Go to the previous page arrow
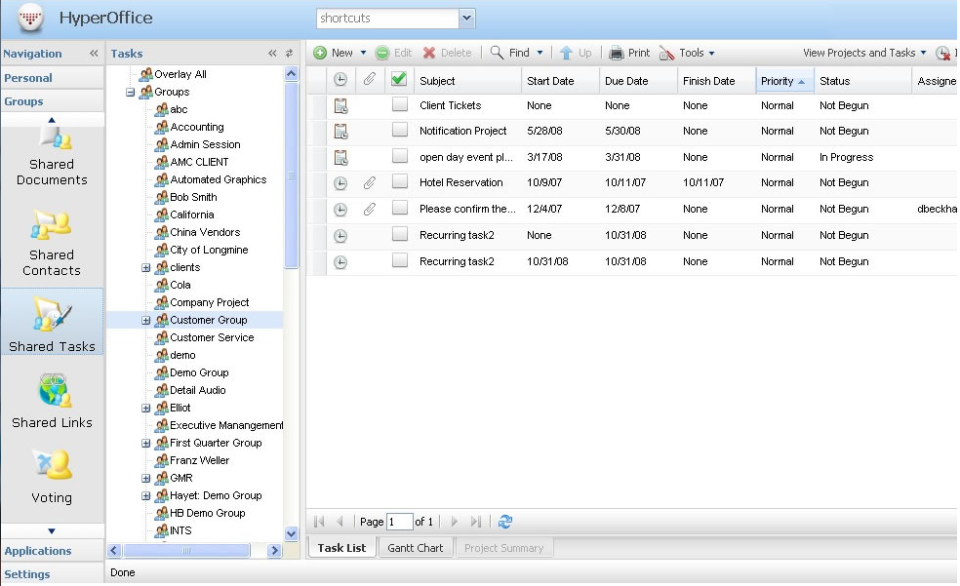Viewport: 960px width, 586px height. pos(340,522)
